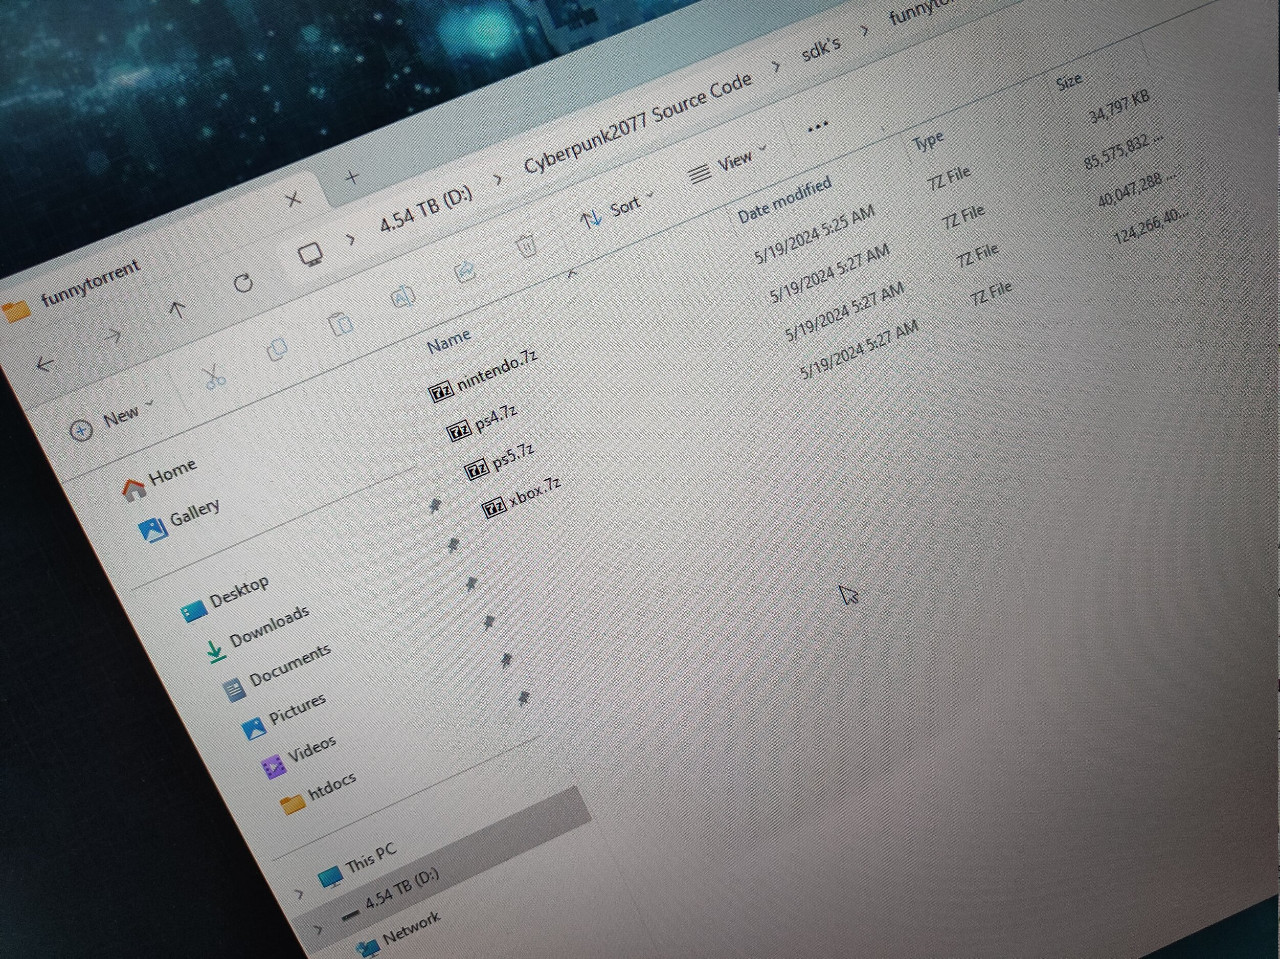Sort by the Type column header
The height and width of the screenshot is (959, 1280).
click(928, 141)
